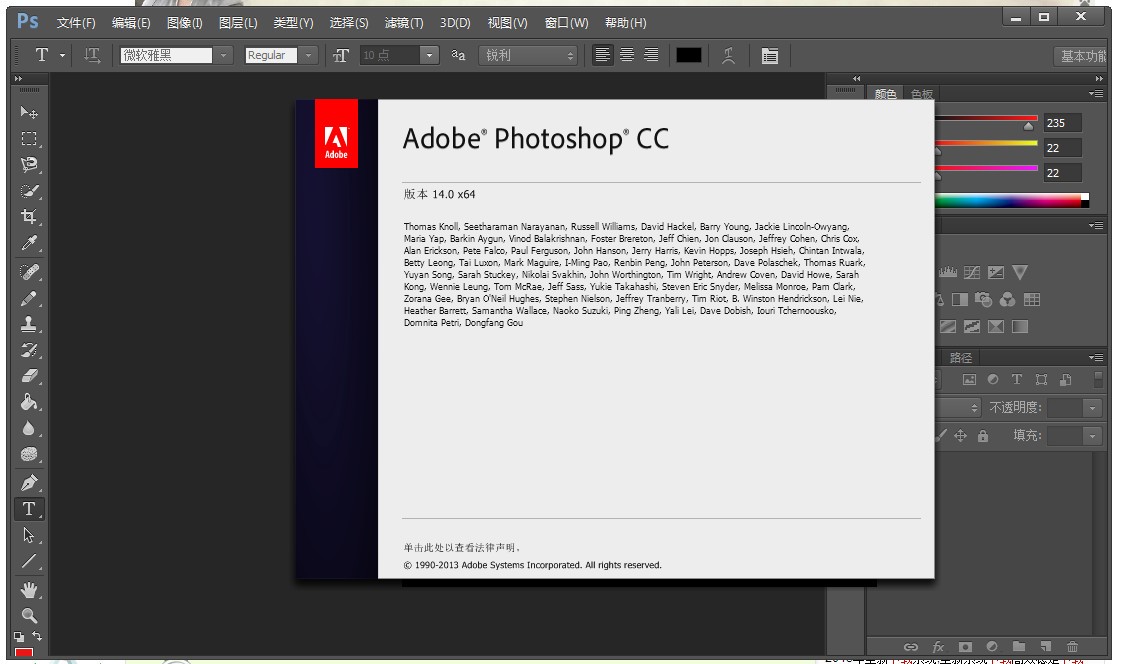Viewport: 1122px width, 664px height.
Task: Select the Eraser tool
Action: (x=29, y=376)
